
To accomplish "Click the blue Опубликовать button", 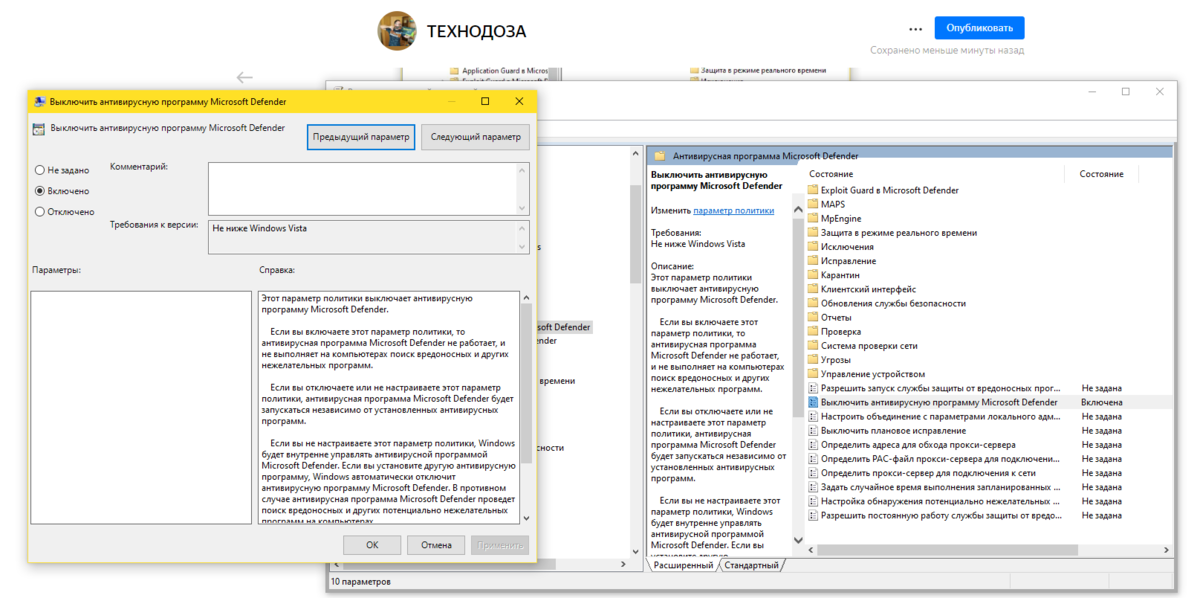I will [x=979, y=28].
